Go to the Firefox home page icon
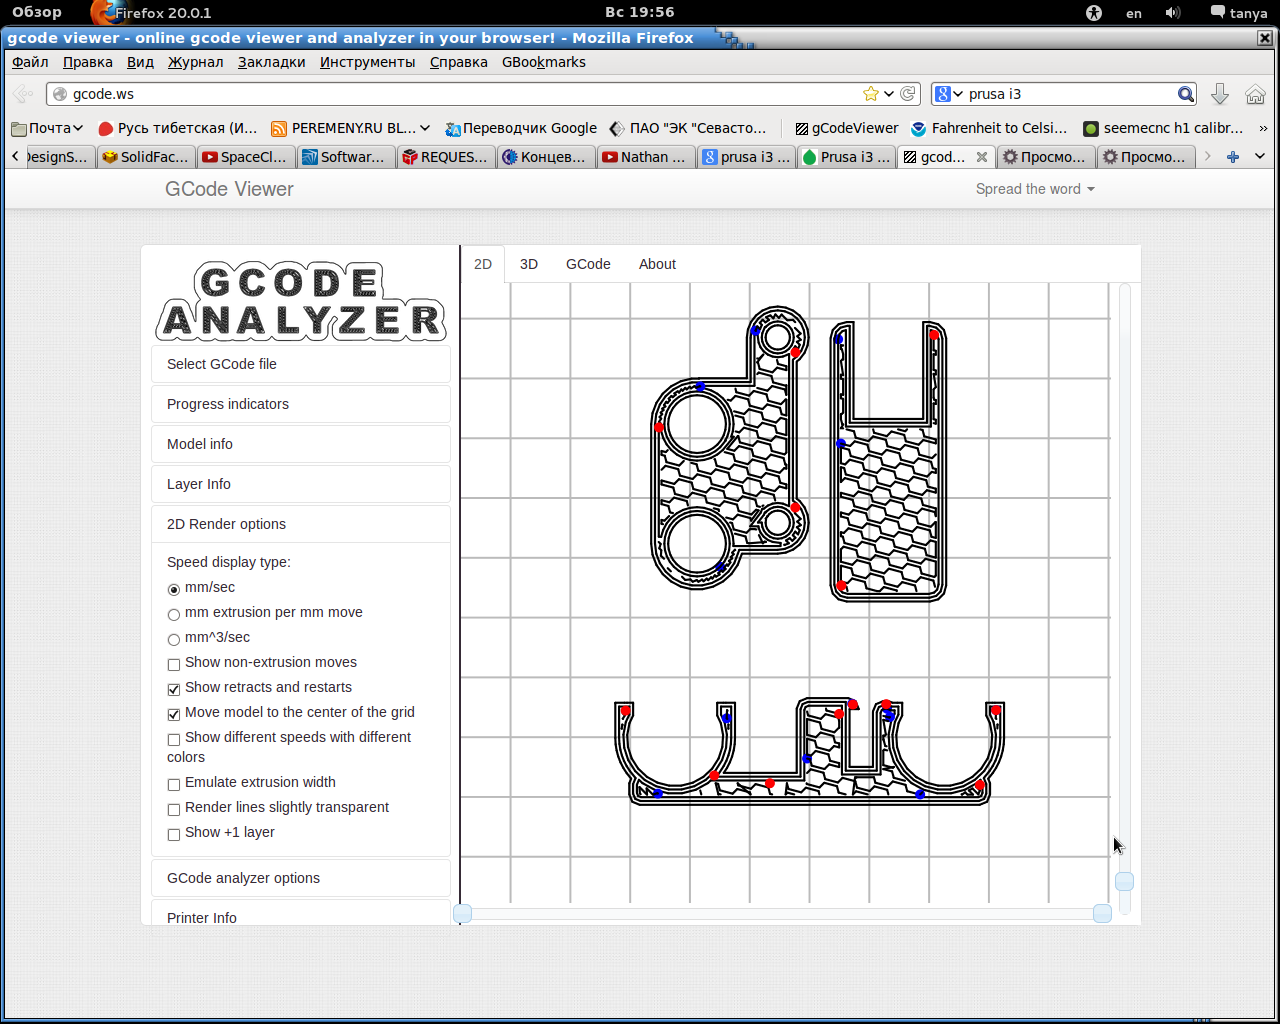 1255,94
